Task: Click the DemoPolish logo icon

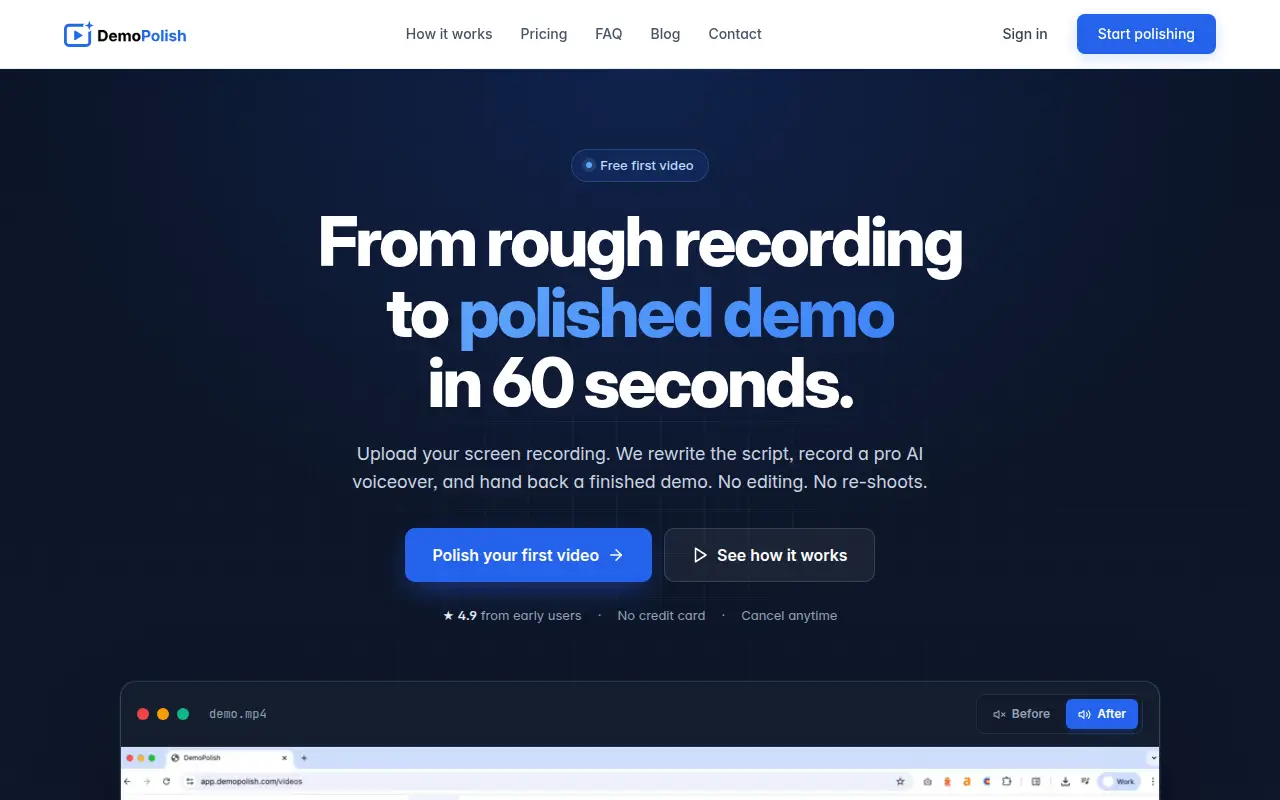Action: [x=78, y=34]
